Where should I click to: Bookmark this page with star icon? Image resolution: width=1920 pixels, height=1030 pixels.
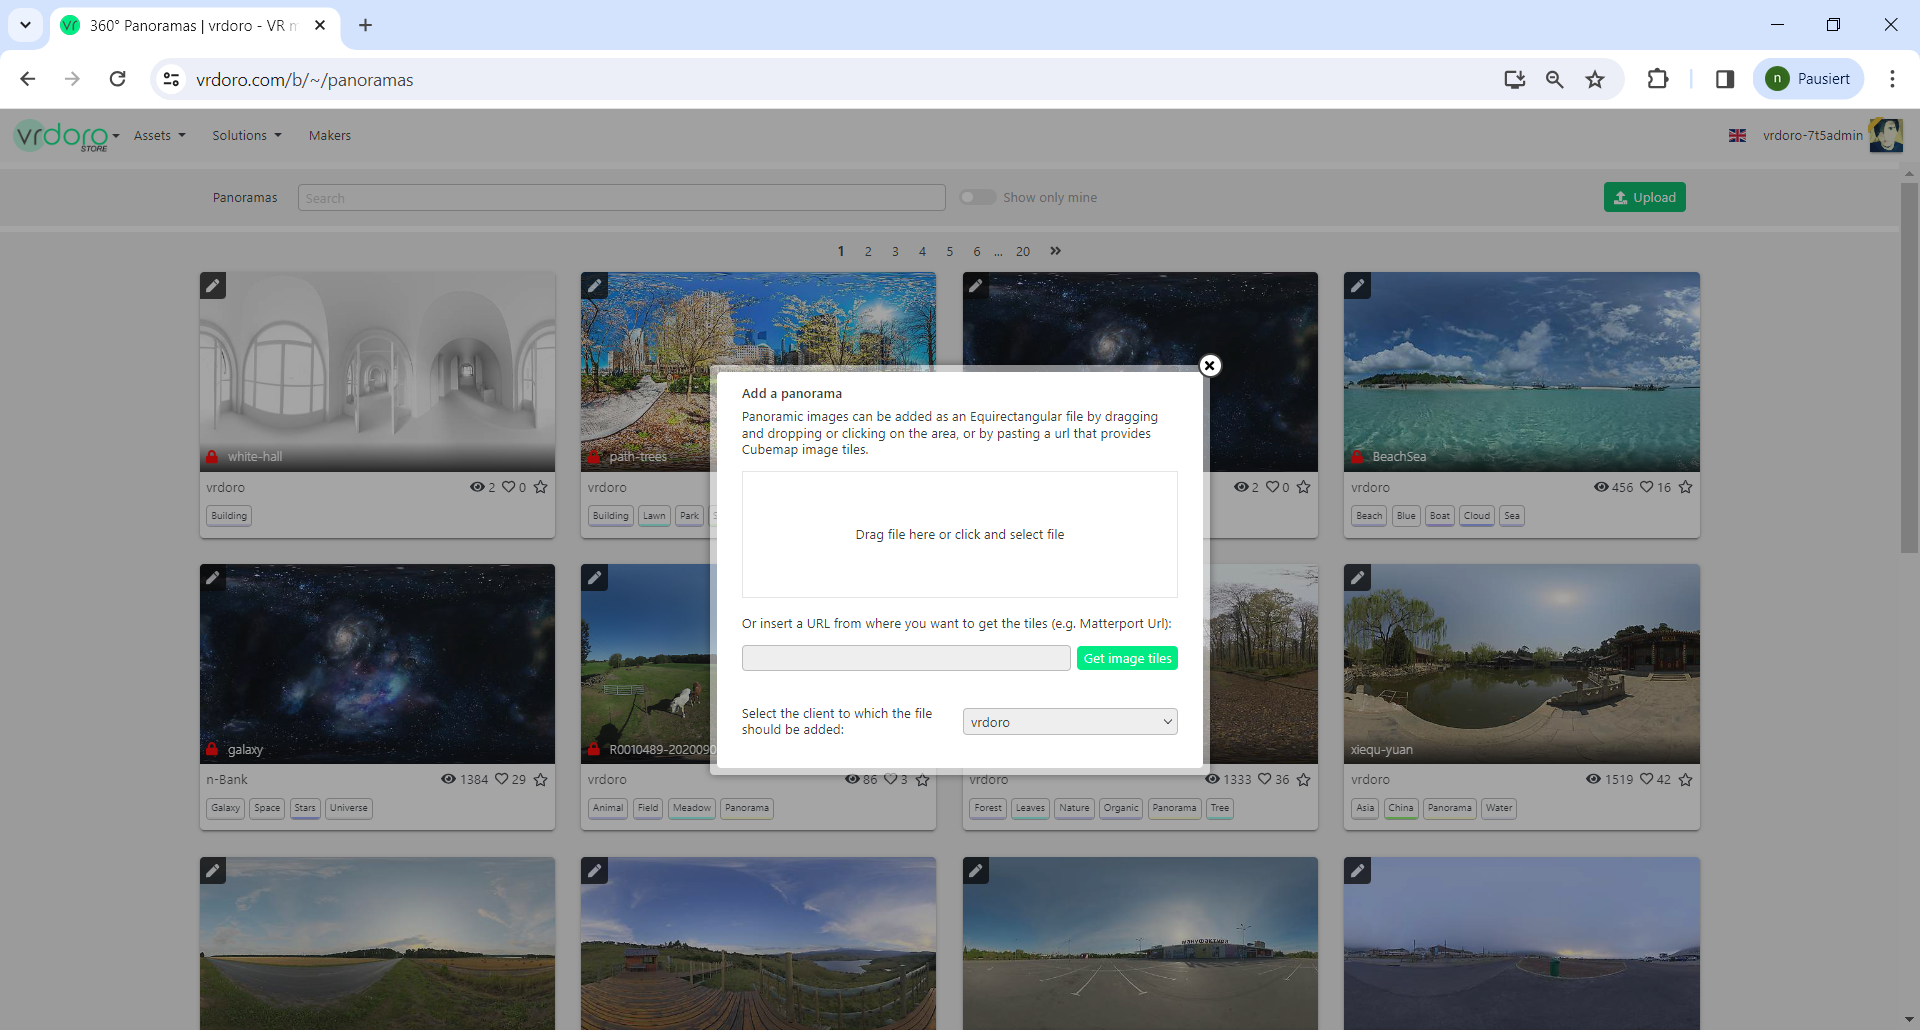point(1595,80)
